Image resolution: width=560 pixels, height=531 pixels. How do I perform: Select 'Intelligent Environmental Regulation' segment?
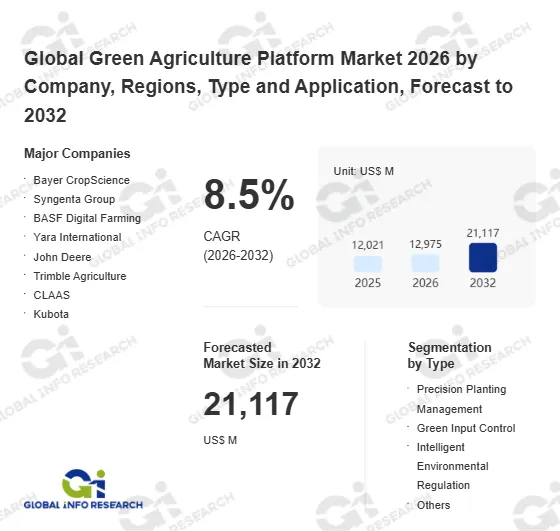point(453,466)
